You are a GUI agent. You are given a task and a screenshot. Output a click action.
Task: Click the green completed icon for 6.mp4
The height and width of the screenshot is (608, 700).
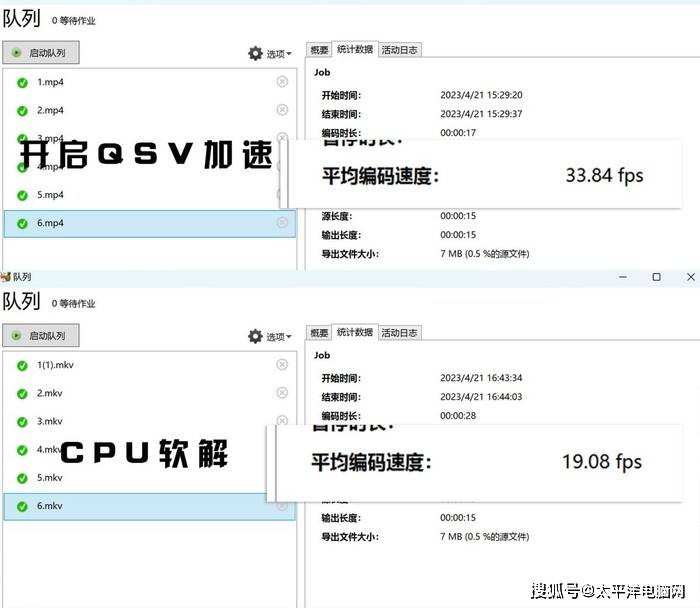click(22, 224)
